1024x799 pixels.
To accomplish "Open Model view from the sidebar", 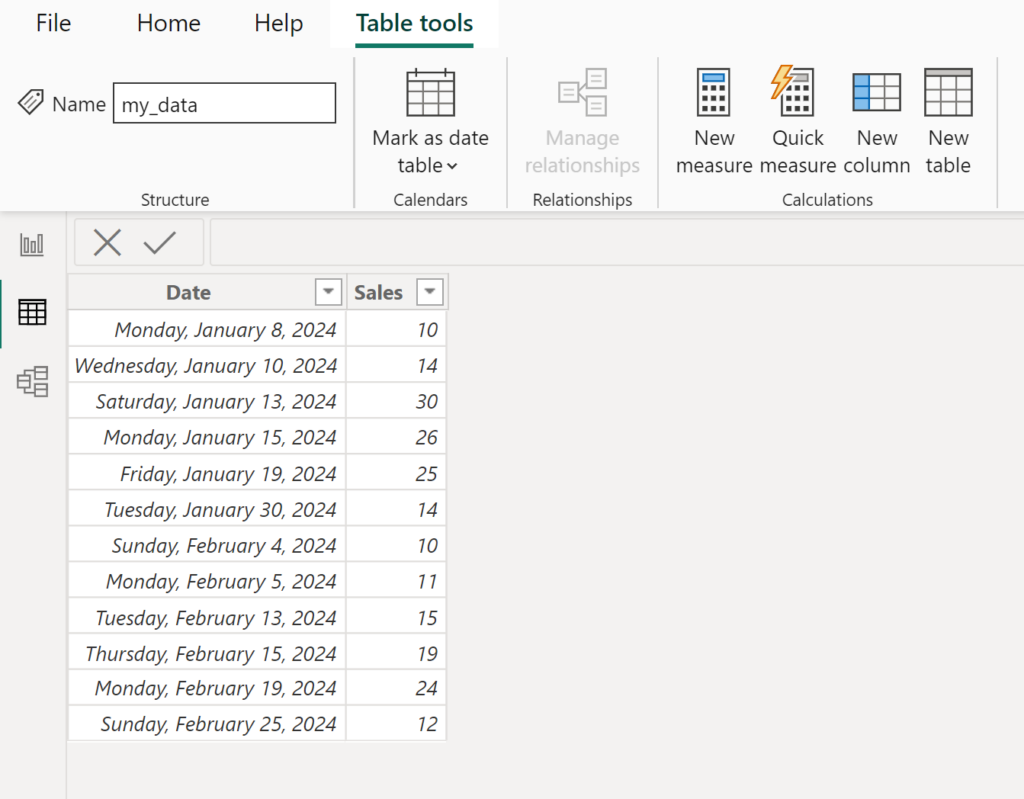I will tap(31, 381).
